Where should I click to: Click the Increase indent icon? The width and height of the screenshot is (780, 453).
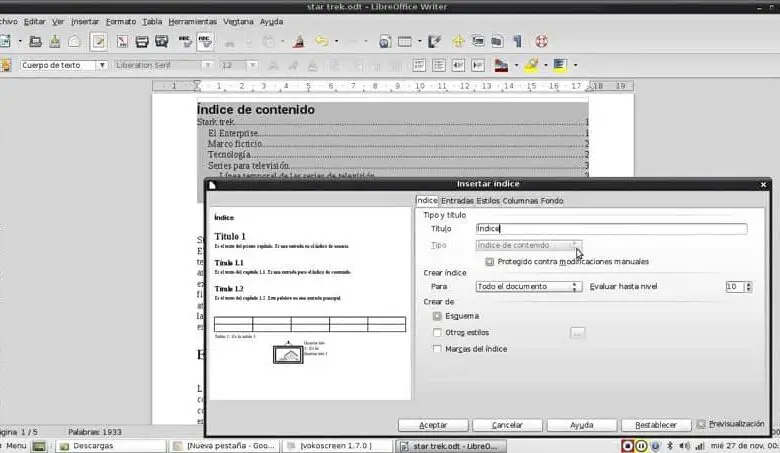click(x=478, y=65)
